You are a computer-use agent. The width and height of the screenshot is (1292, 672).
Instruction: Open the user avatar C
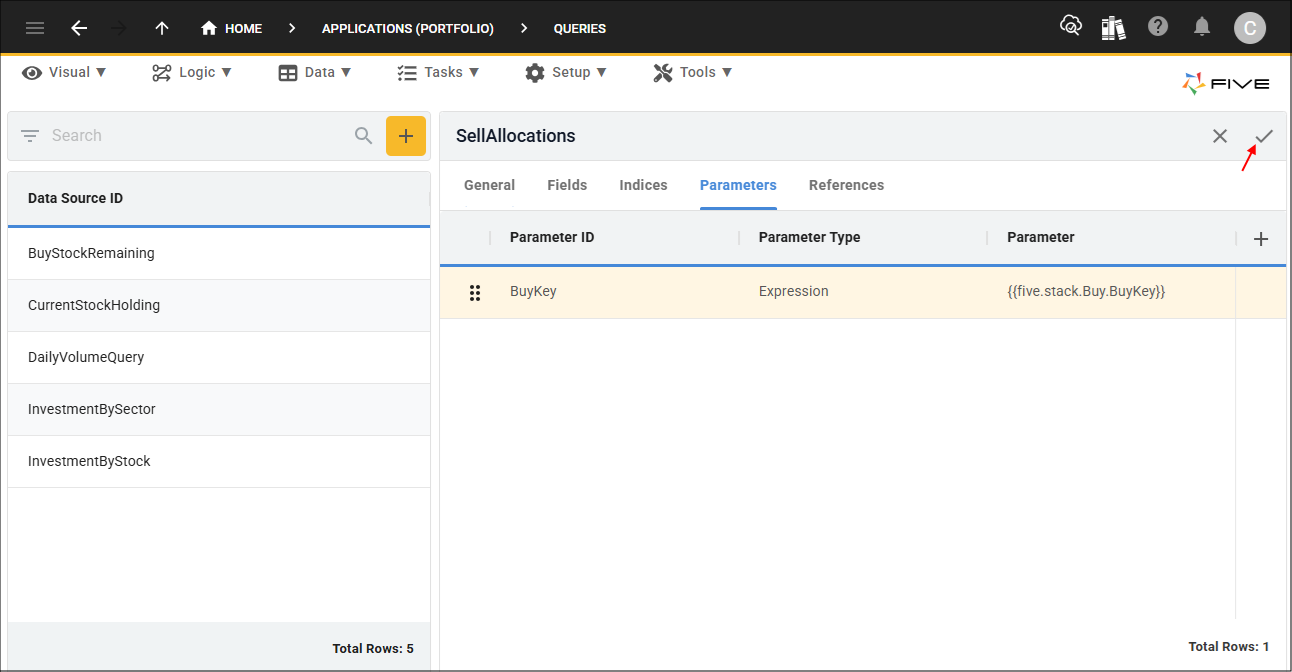point(1250,28)
